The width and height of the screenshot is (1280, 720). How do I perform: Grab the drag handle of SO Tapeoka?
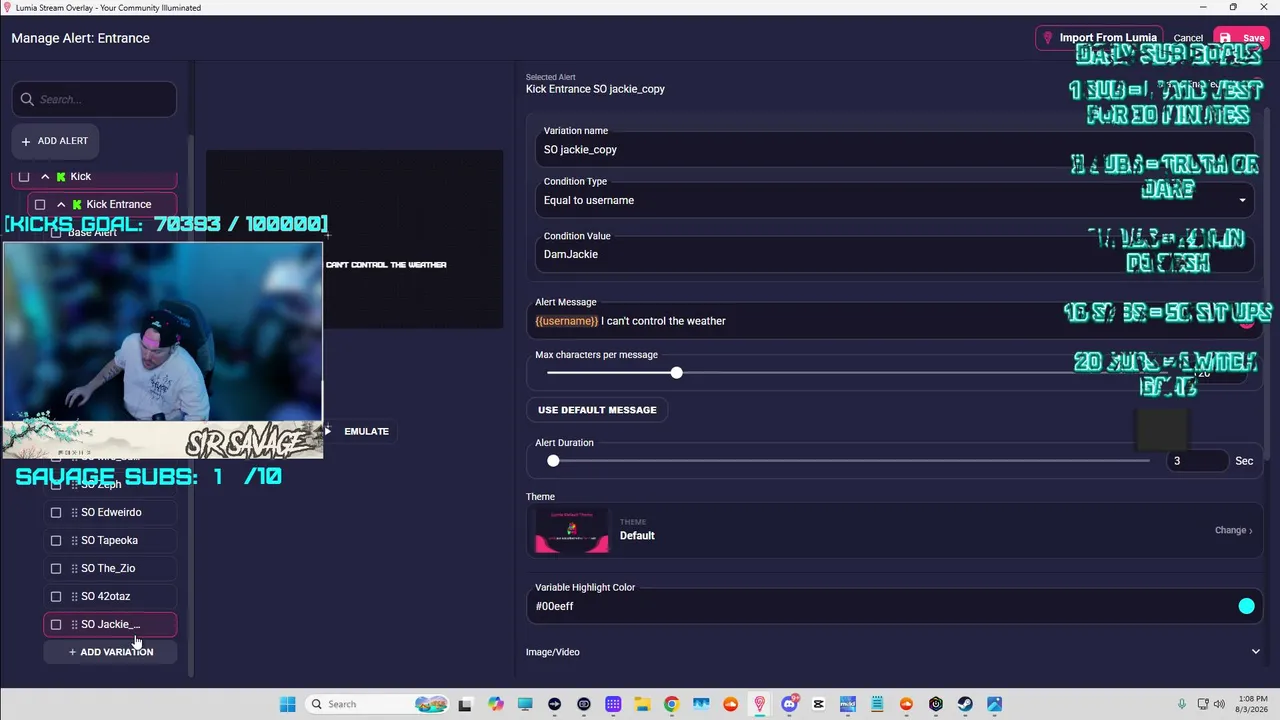tap(74, 540)
